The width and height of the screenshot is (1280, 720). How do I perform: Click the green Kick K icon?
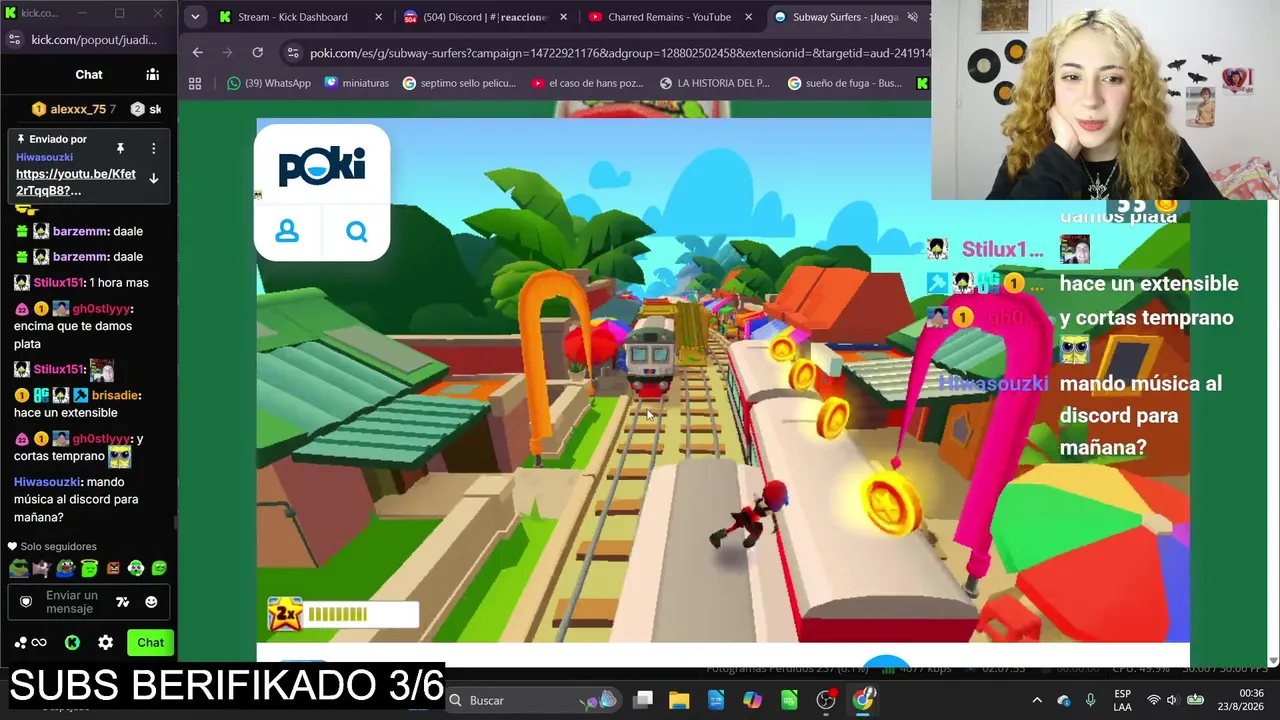tap(72, 643)
